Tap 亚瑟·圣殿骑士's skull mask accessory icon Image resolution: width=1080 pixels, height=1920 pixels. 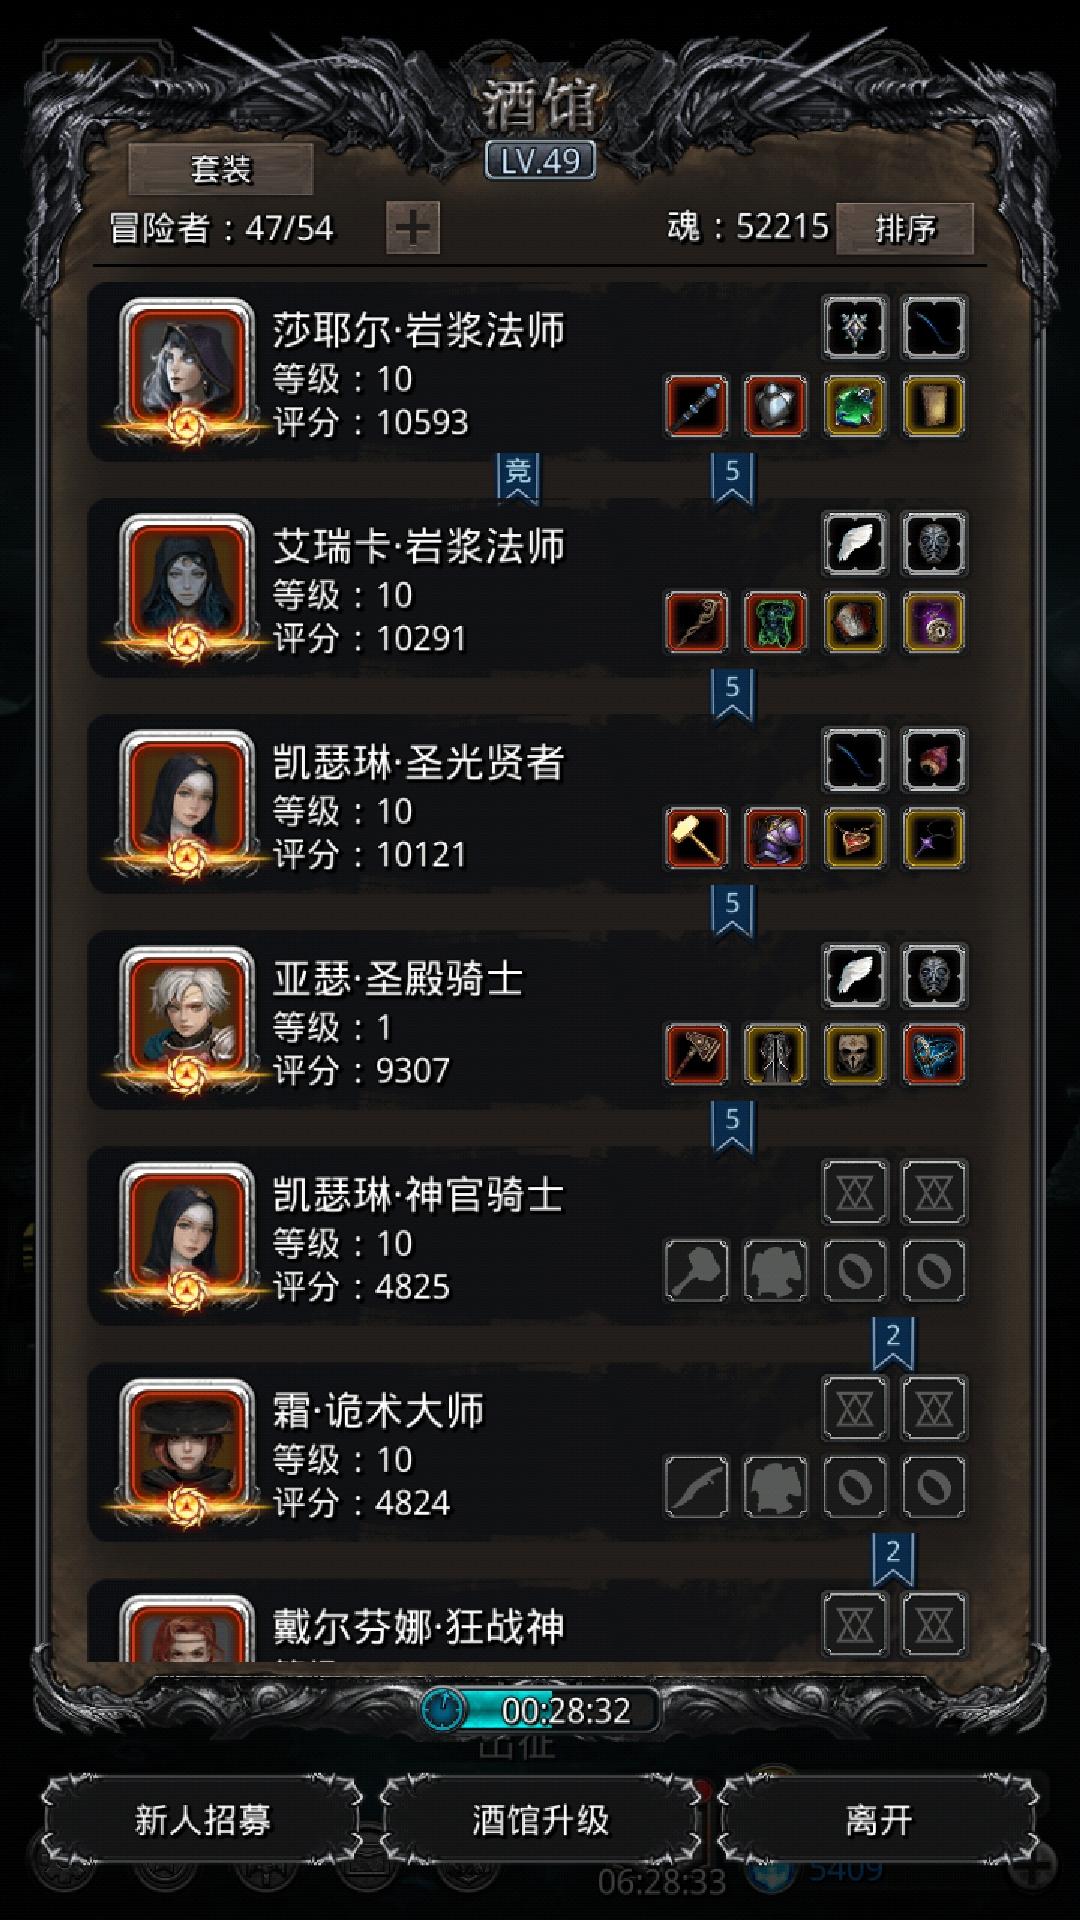(855, 1054)
